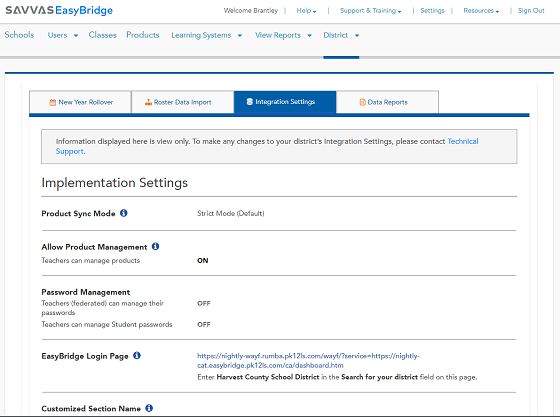Open Products navigation item
Image resolution: width=560 pixels, height=417 pixels.
pyautogui.click(x=143, y=35)
